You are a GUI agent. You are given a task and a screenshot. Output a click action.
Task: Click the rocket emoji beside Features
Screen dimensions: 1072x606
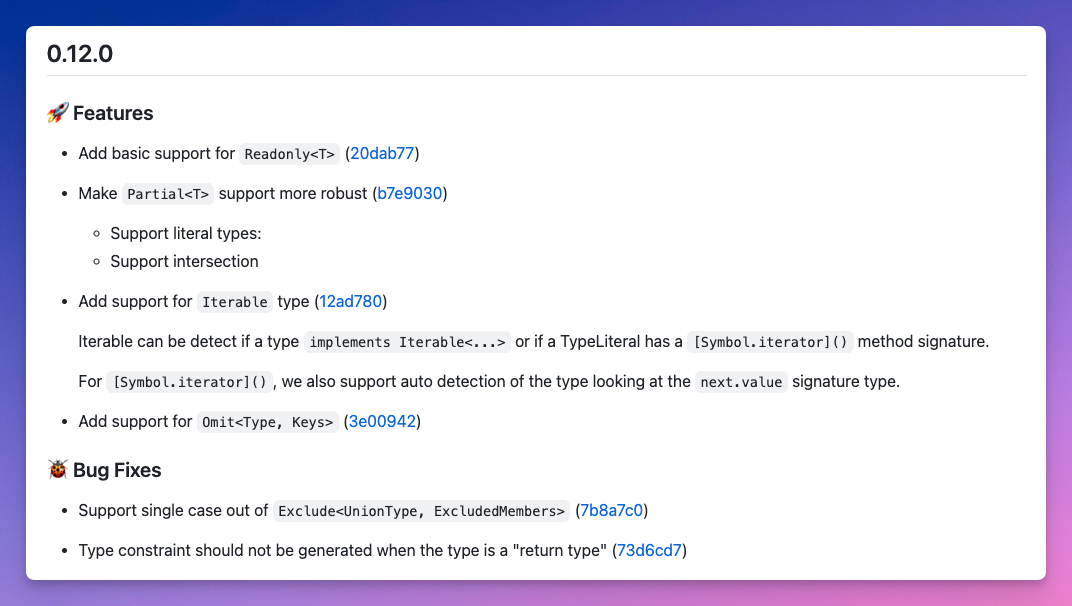click(57, 113)
